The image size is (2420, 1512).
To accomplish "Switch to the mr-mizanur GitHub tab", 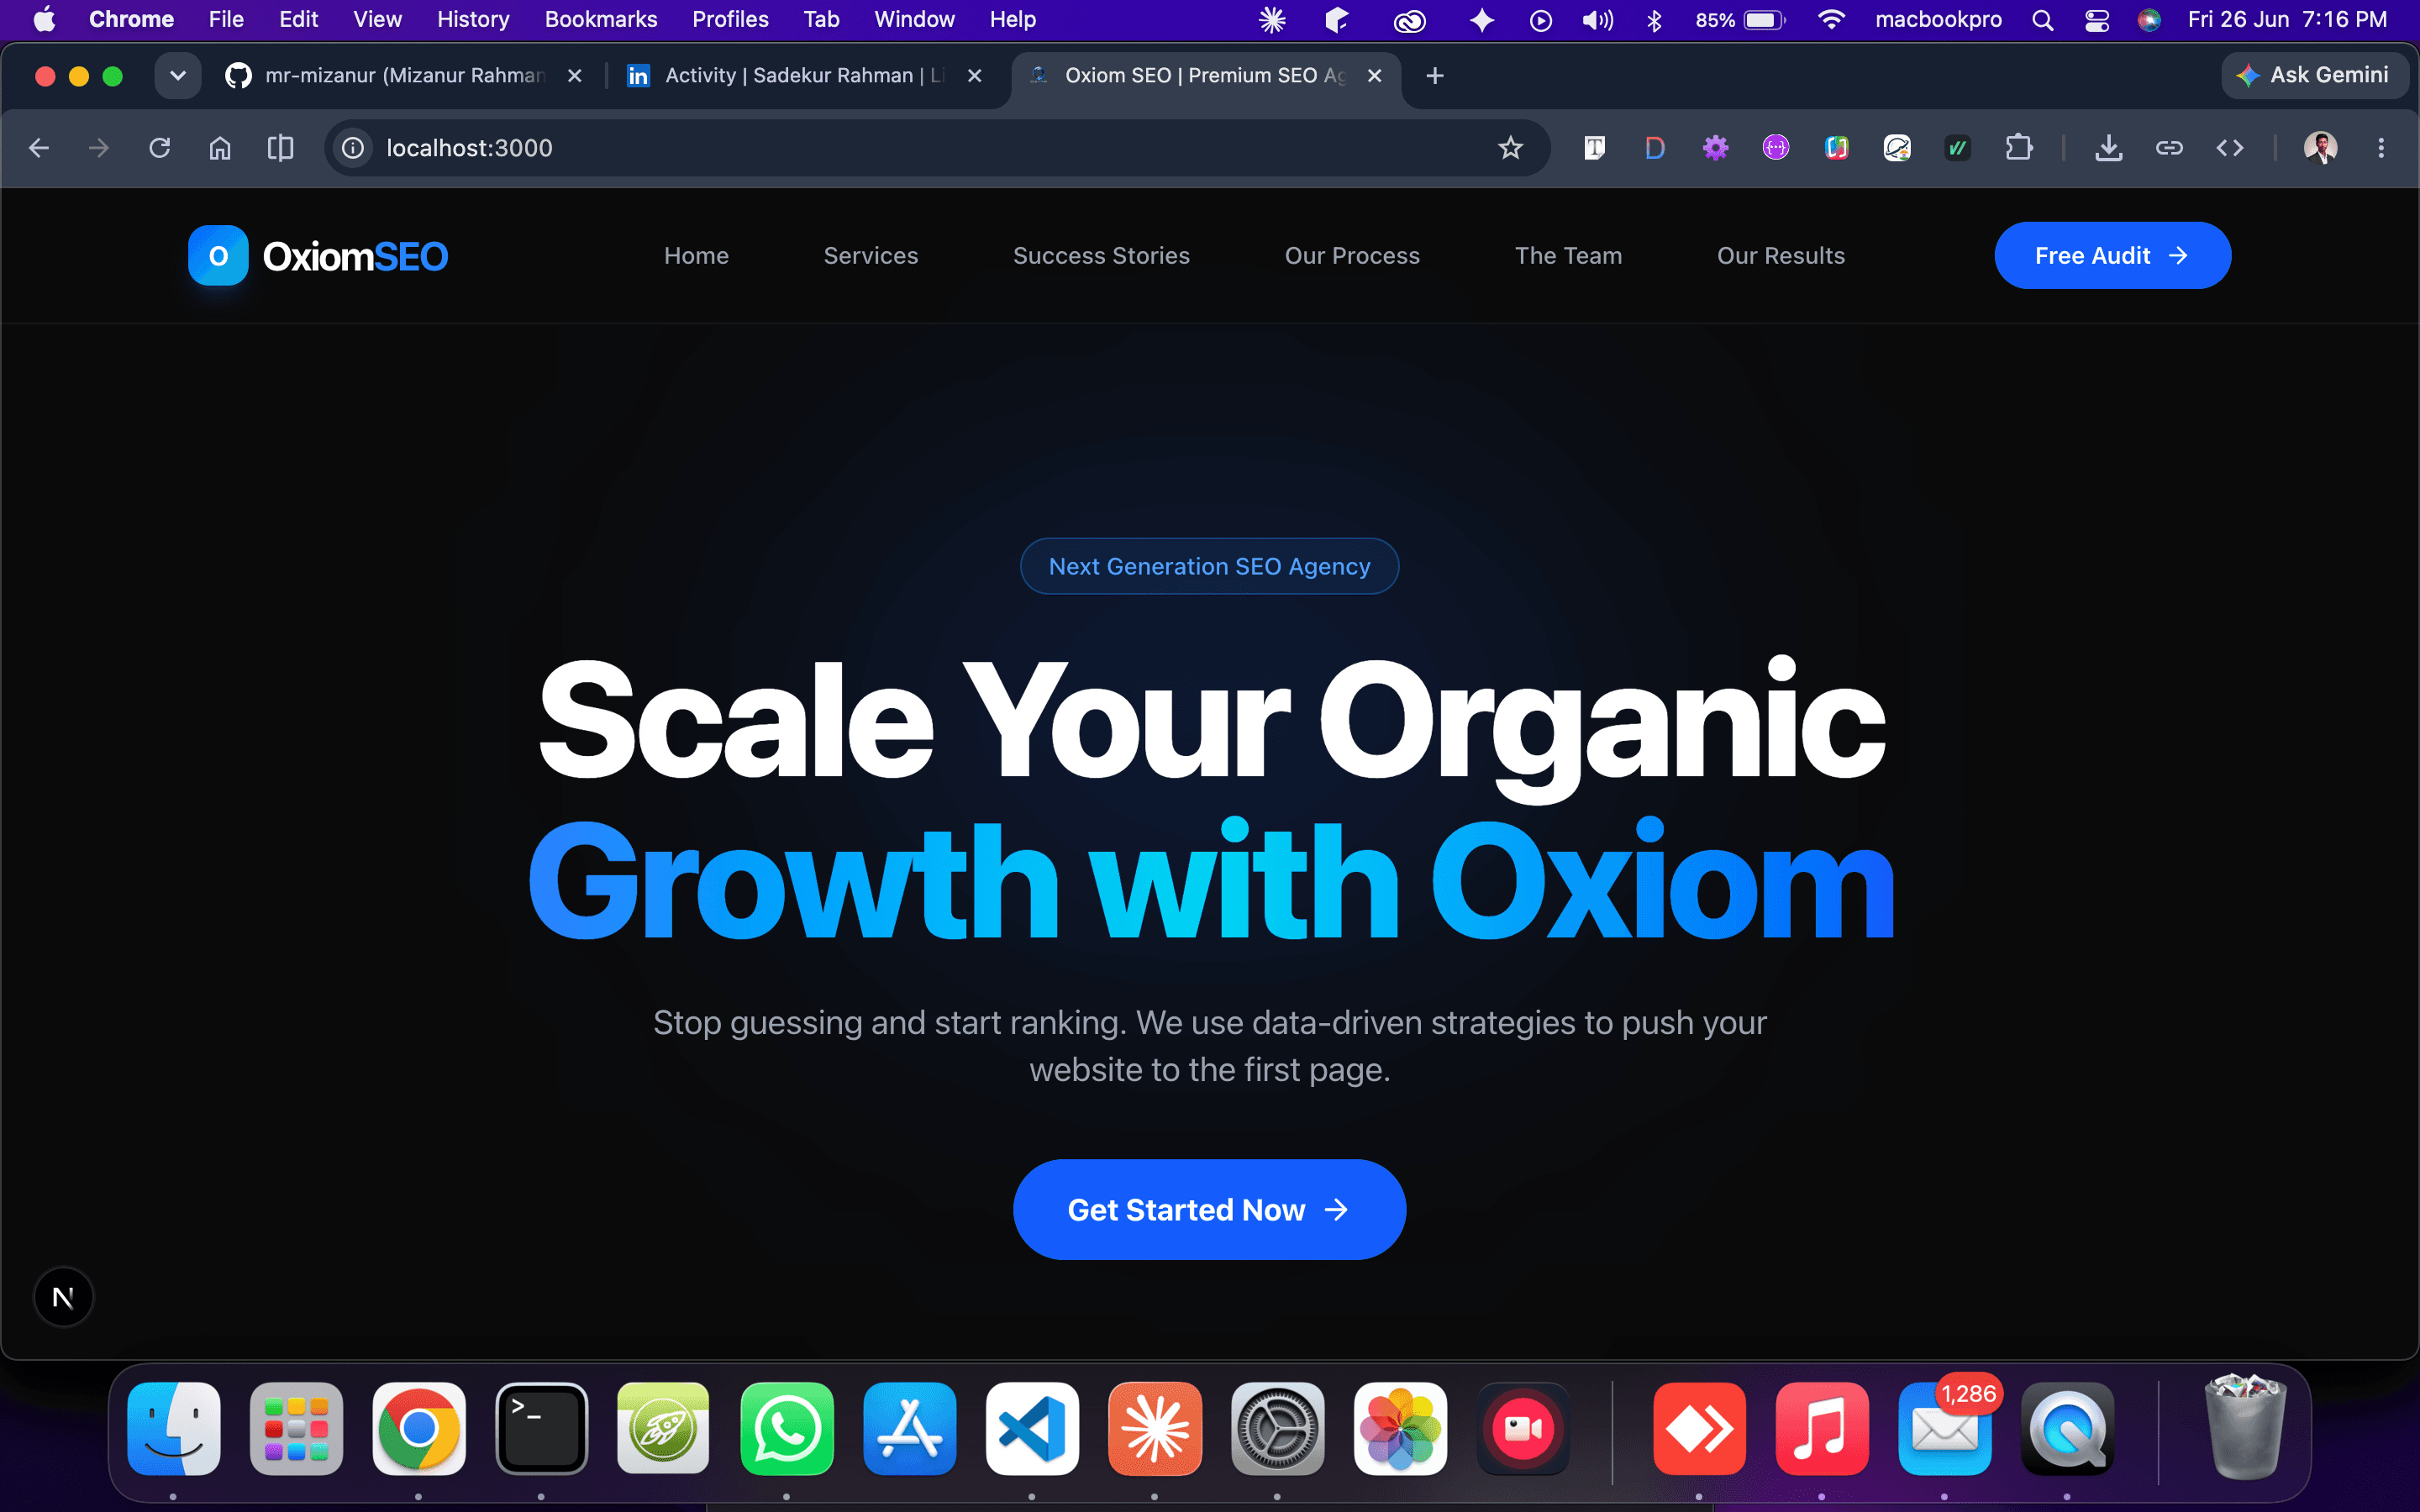I will pyautogui.click(x=404, y=76).
